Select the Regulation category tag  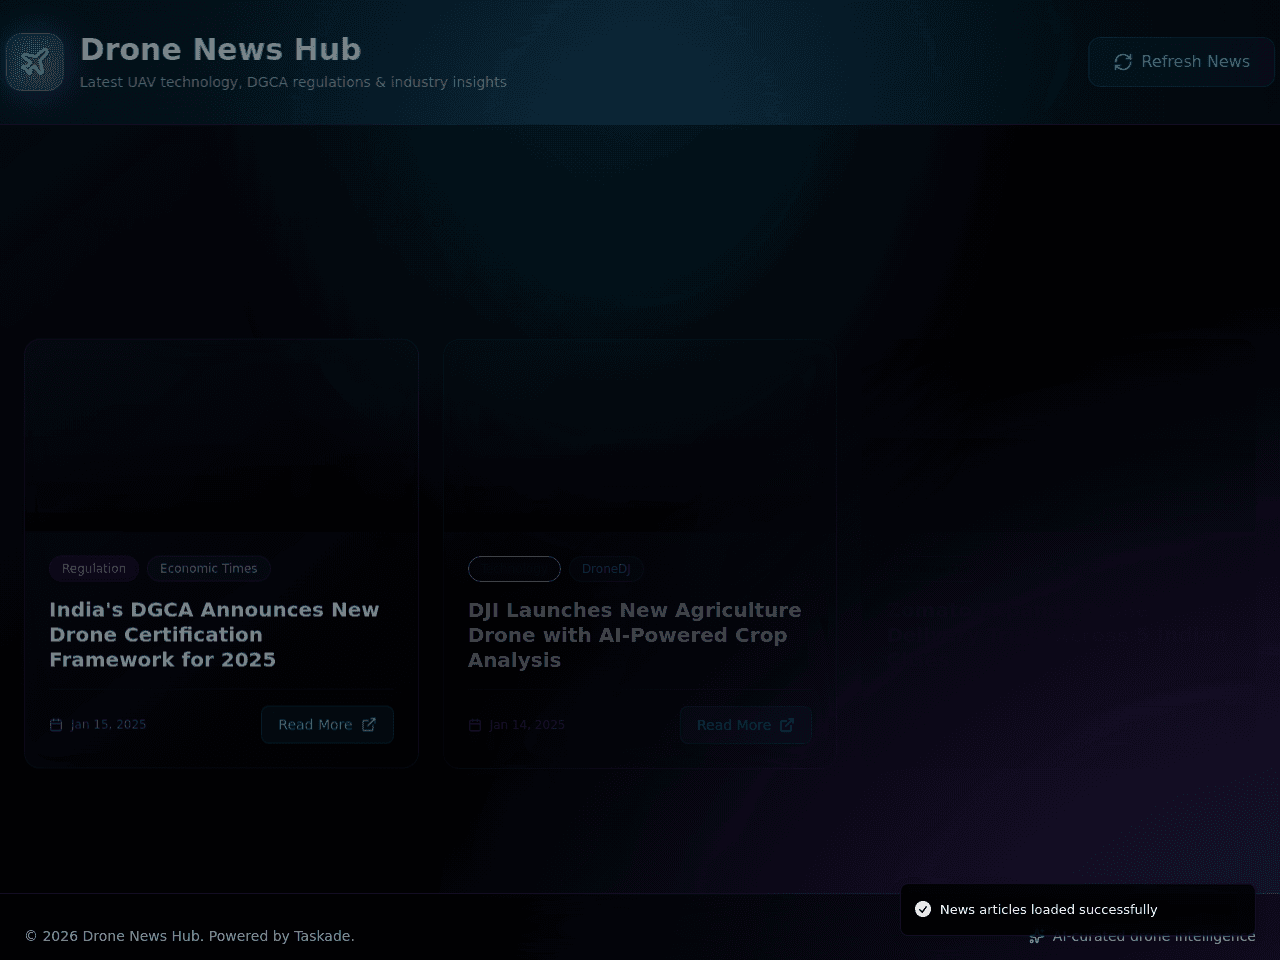94,569
